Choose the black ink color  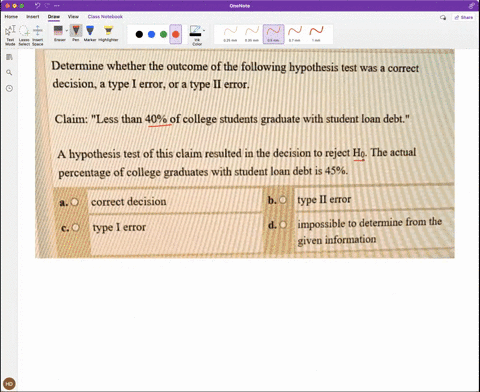point(139,34)
